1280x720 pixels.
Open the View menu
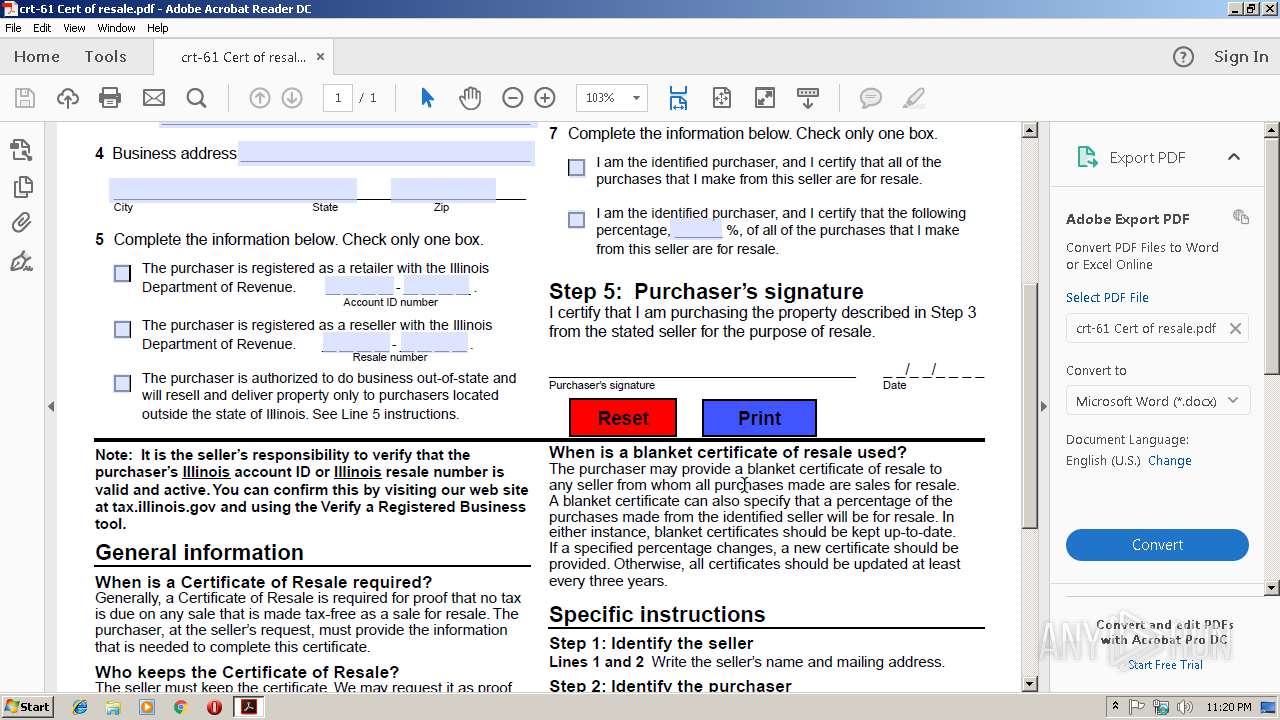click(x=75, y=28)
